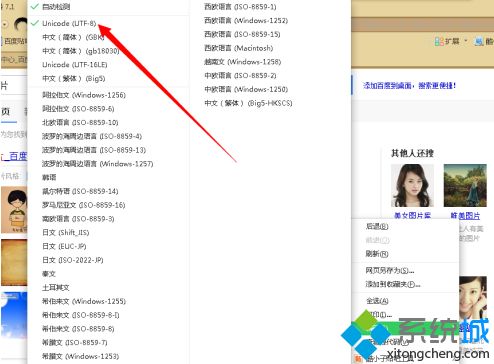Choose 韩语 encoding entry

point(49,177)
